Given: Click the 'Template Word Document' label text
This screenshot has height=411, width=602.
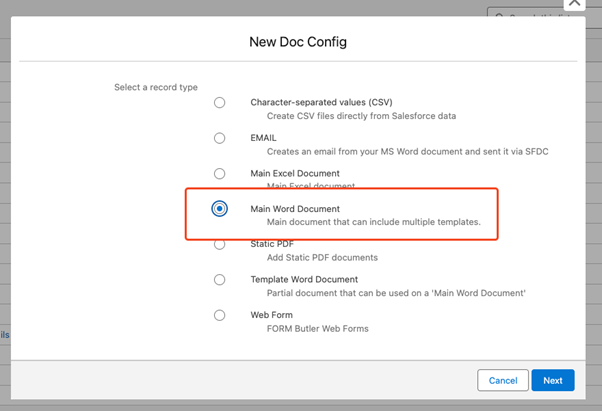Looking at the screenshot, I should point(304,280).
